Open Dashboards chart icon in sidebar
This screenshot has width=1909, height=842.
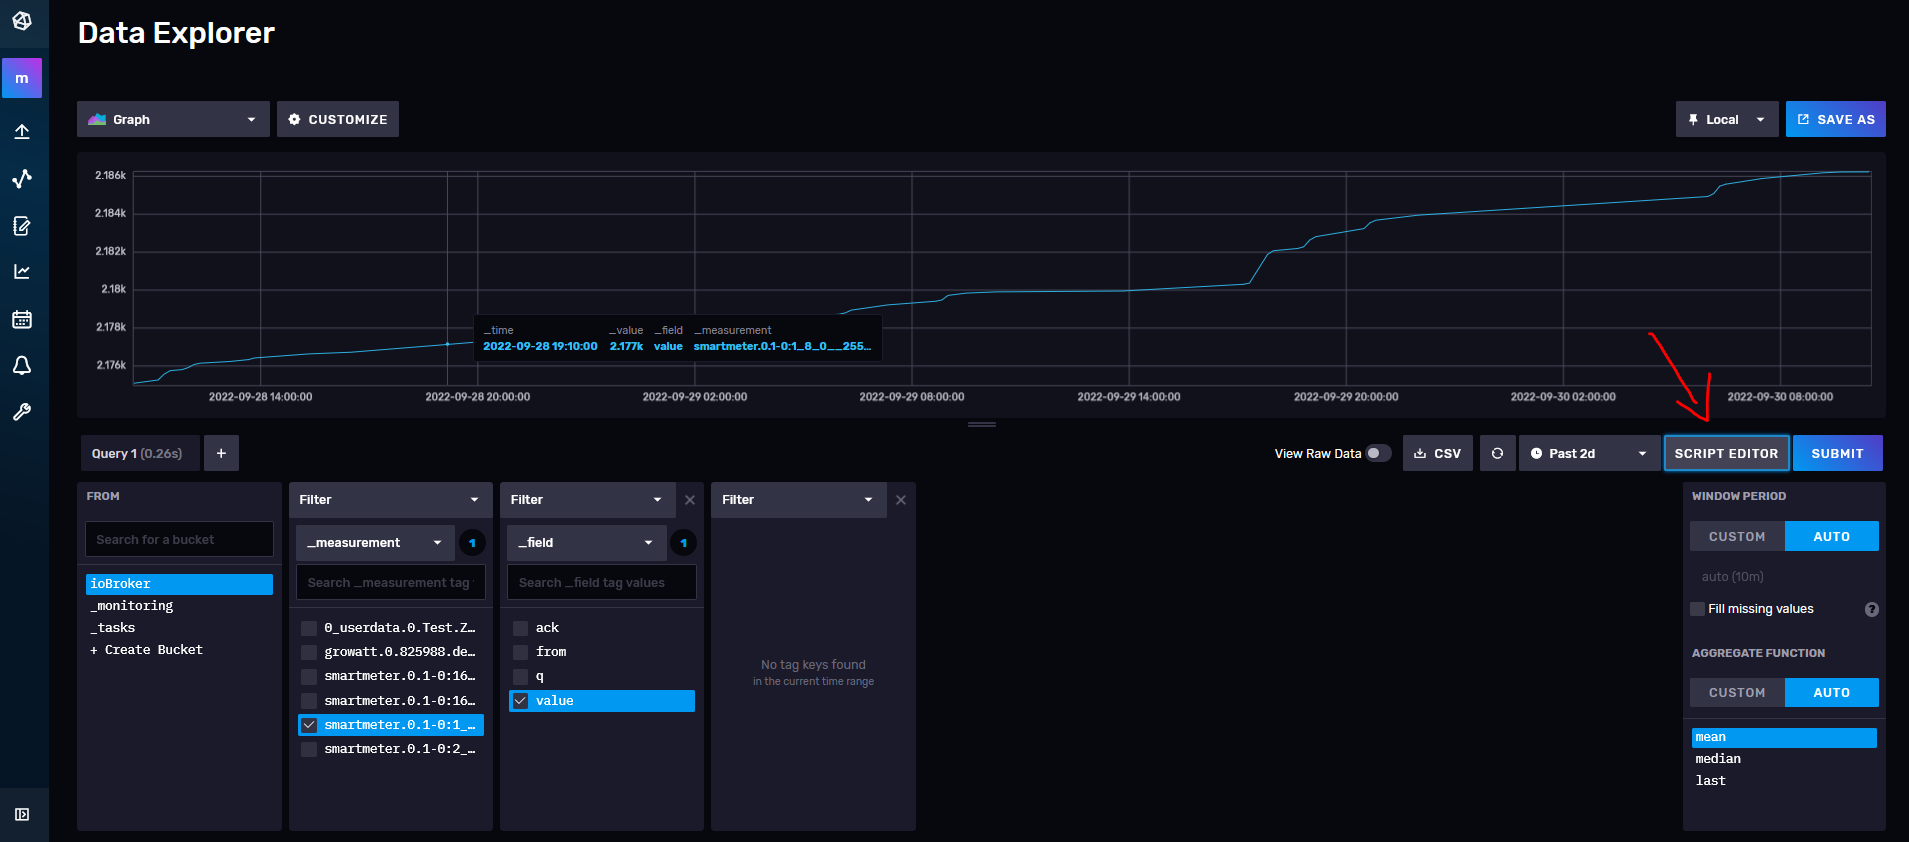(22, 272)
